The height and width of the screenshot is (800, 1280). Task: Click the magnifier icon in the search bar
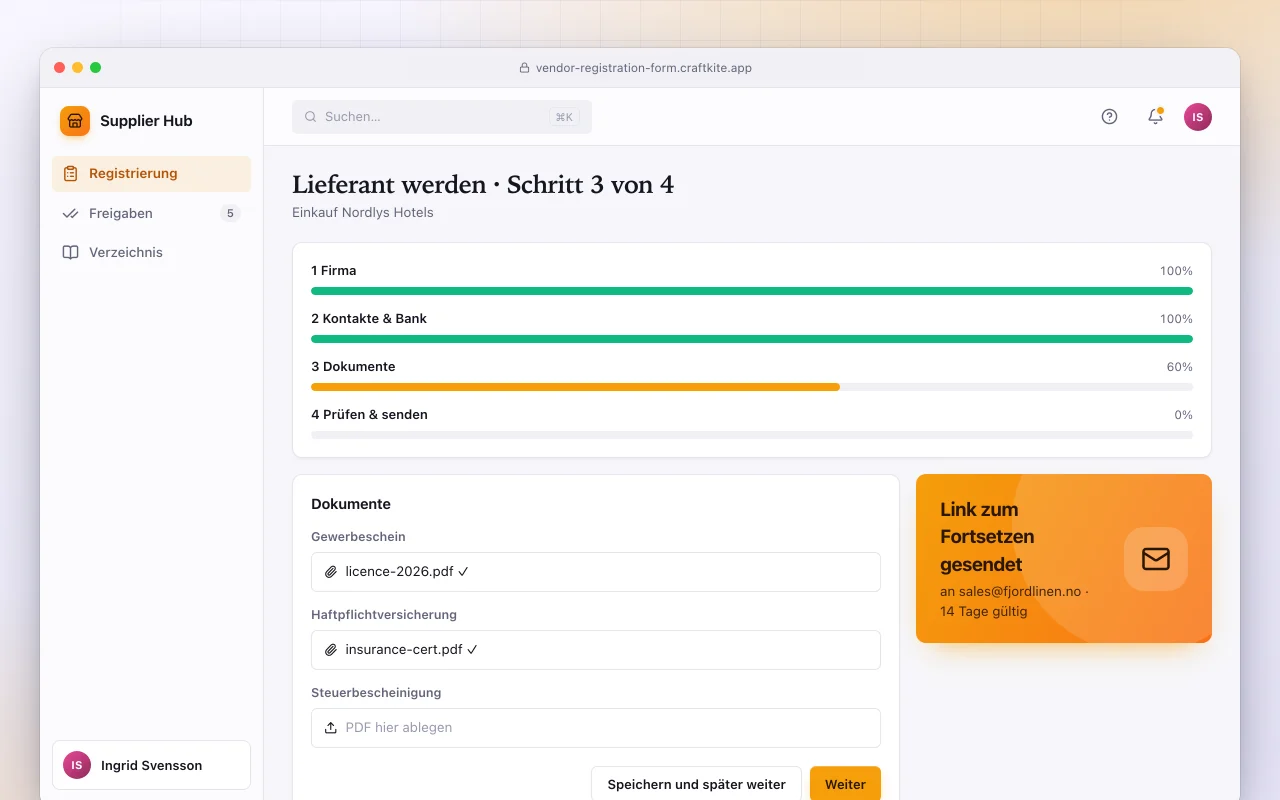click(x=311, y=117)
